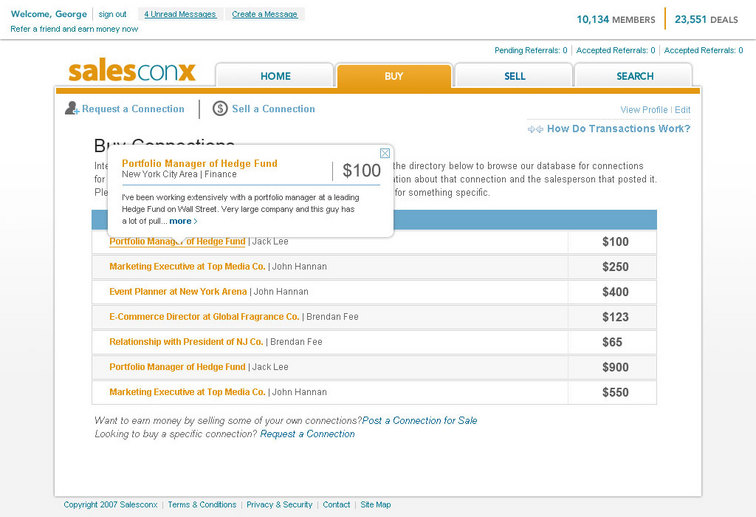The height and width of the screenshot is (517, 756).
Task: Click the $100 price in the popup
Action: (362, 171)
